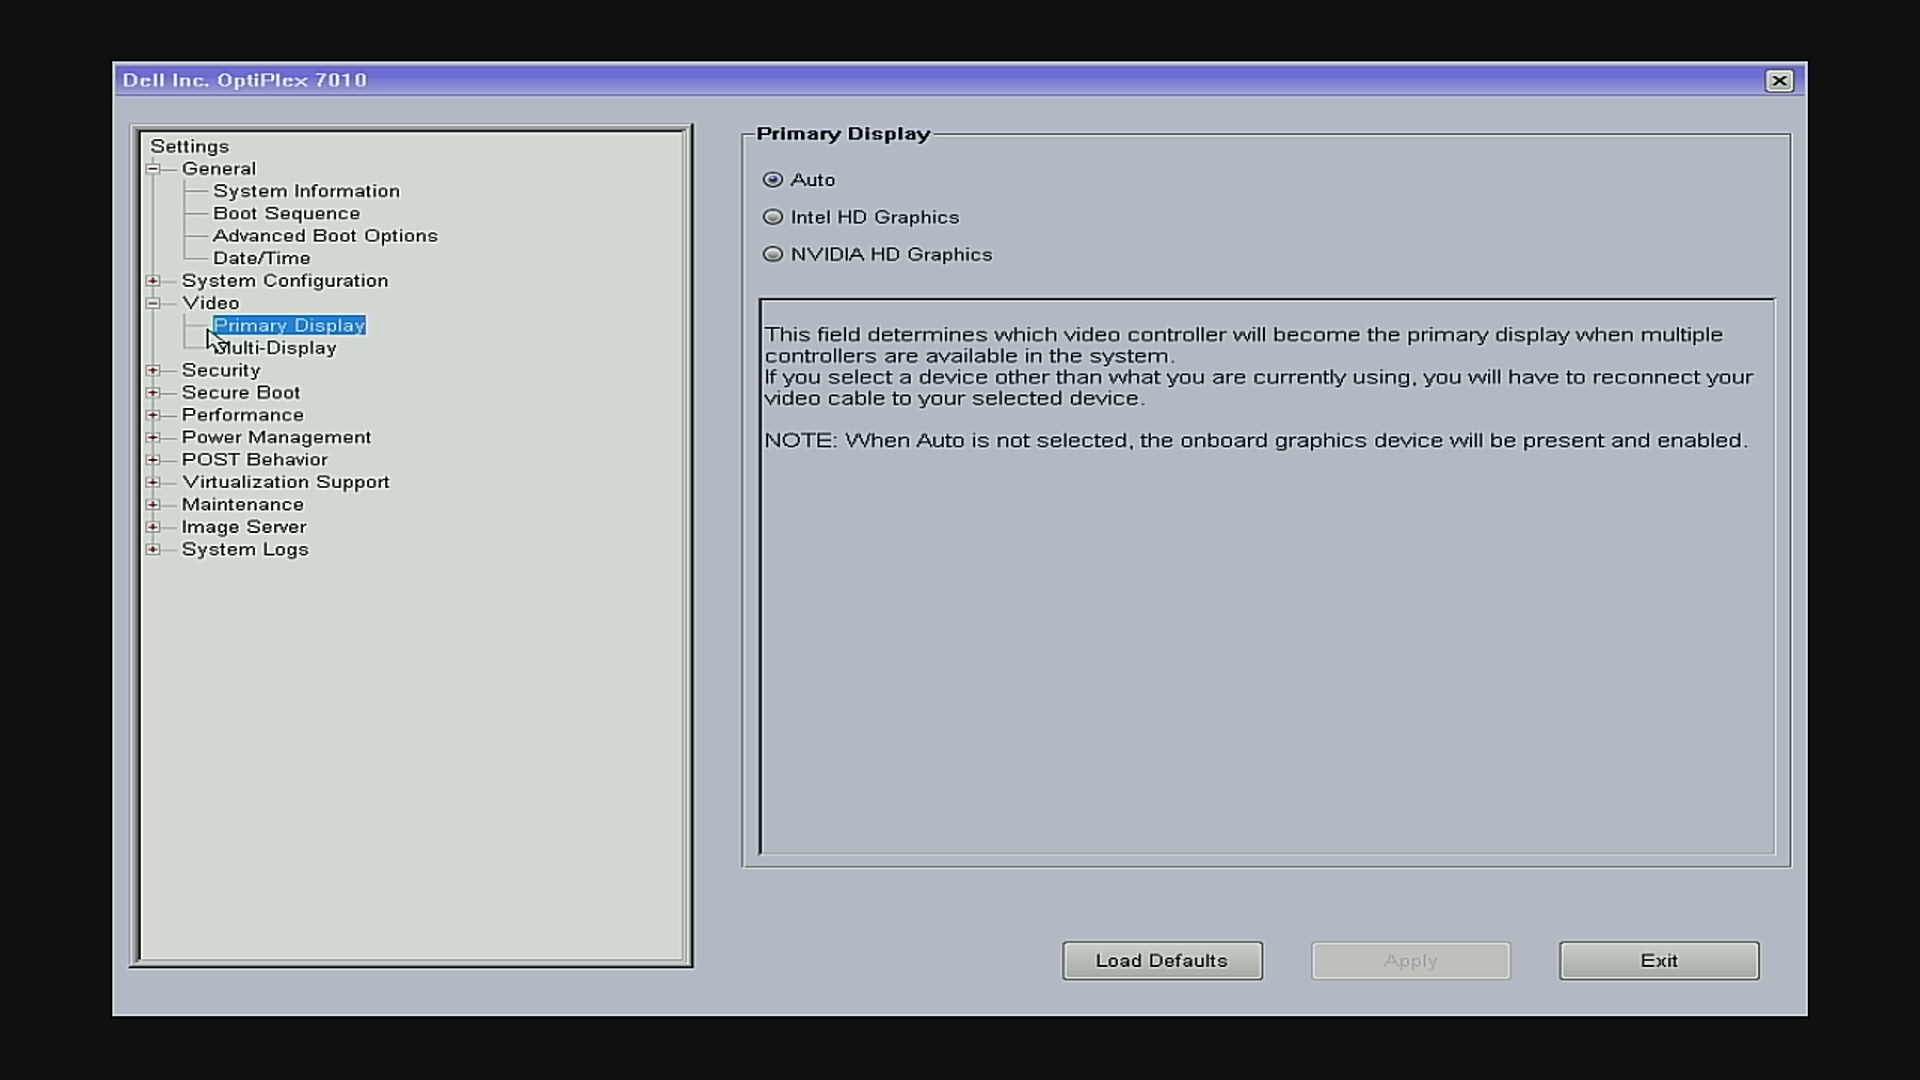Select the Power Management node label

276,437
